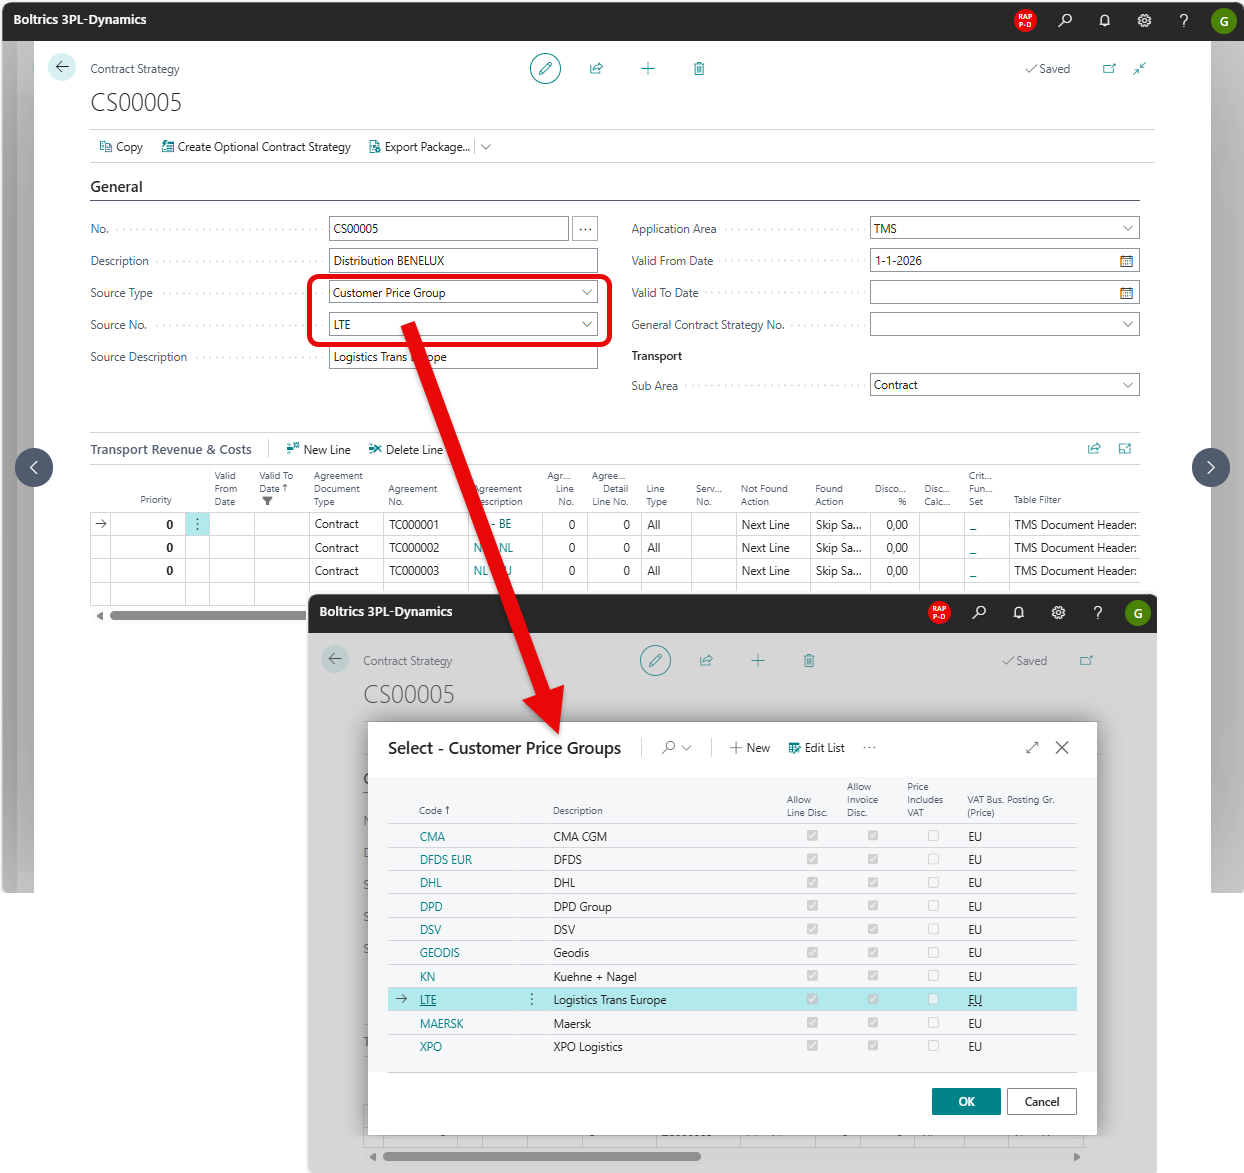The height and width of the screenshot is (1173, 1244).
Task: Click Create Optional Contract Strategy action
Action: (x=256, y=147)
